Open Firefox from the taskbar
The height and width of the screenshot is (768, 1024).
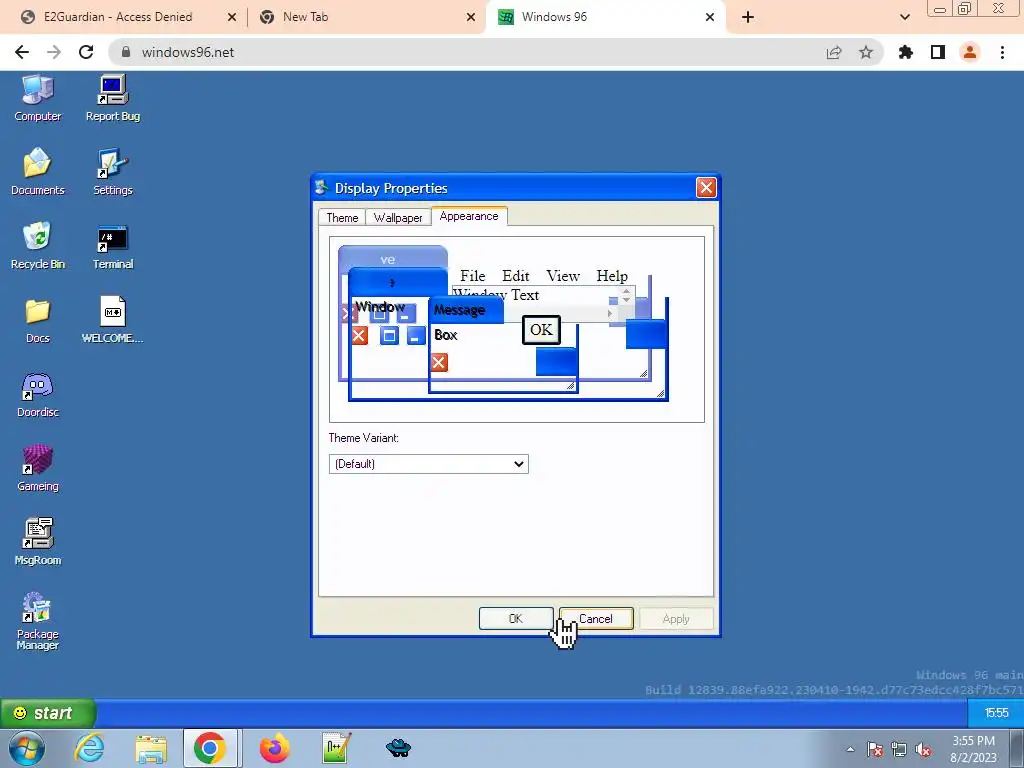point(274,748)
